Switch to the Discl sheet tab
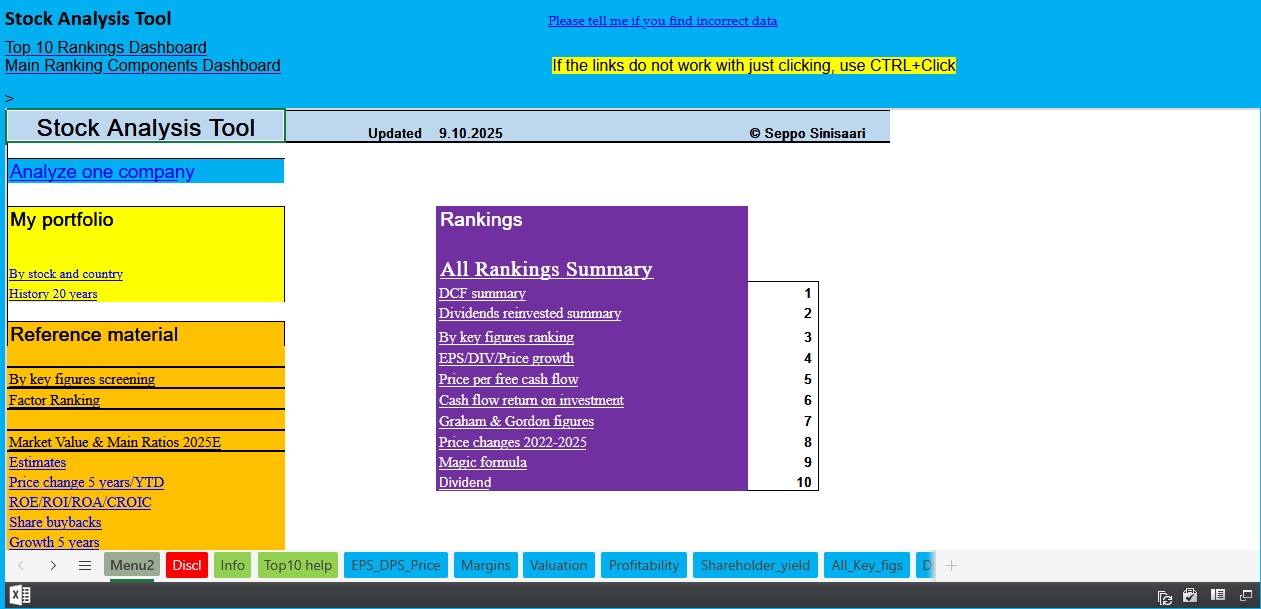 186,565
